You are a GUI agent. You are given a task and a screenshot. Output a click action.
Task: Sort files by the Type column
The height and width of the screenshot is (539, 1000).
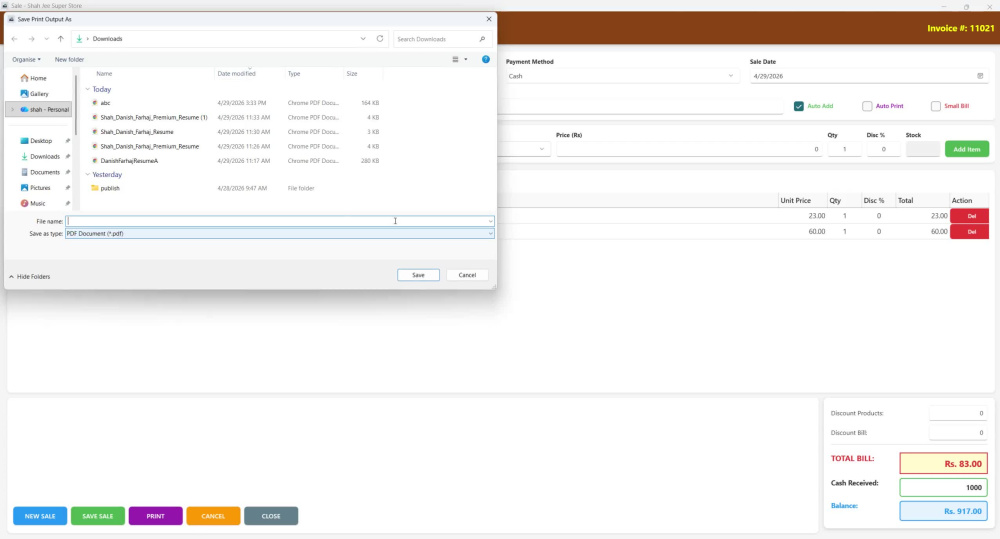293,73
